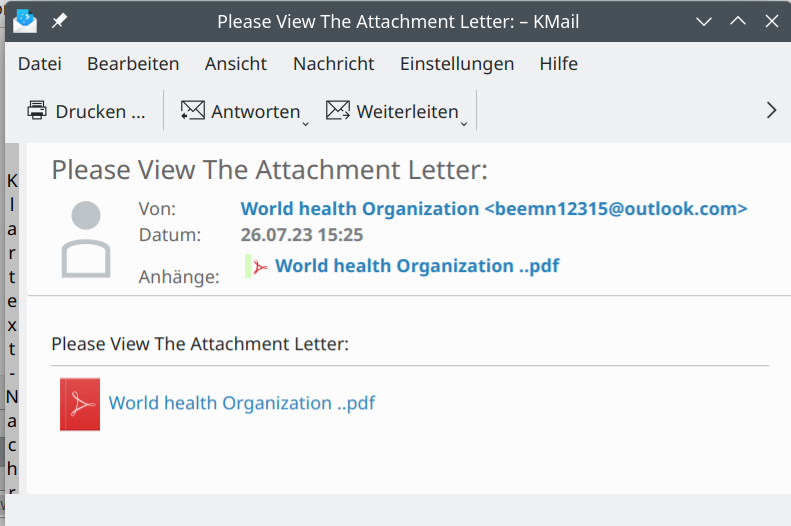Open the Nachricht menu

(333, 64)
